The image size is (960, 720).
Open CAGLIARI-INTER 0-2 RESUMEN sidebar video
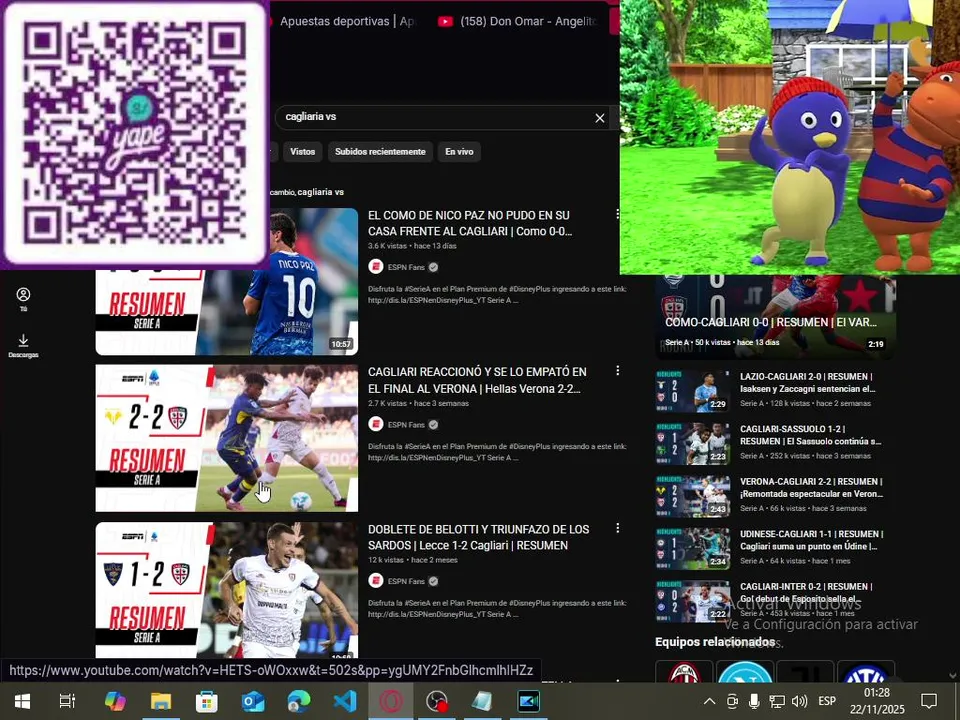(806, 592)
